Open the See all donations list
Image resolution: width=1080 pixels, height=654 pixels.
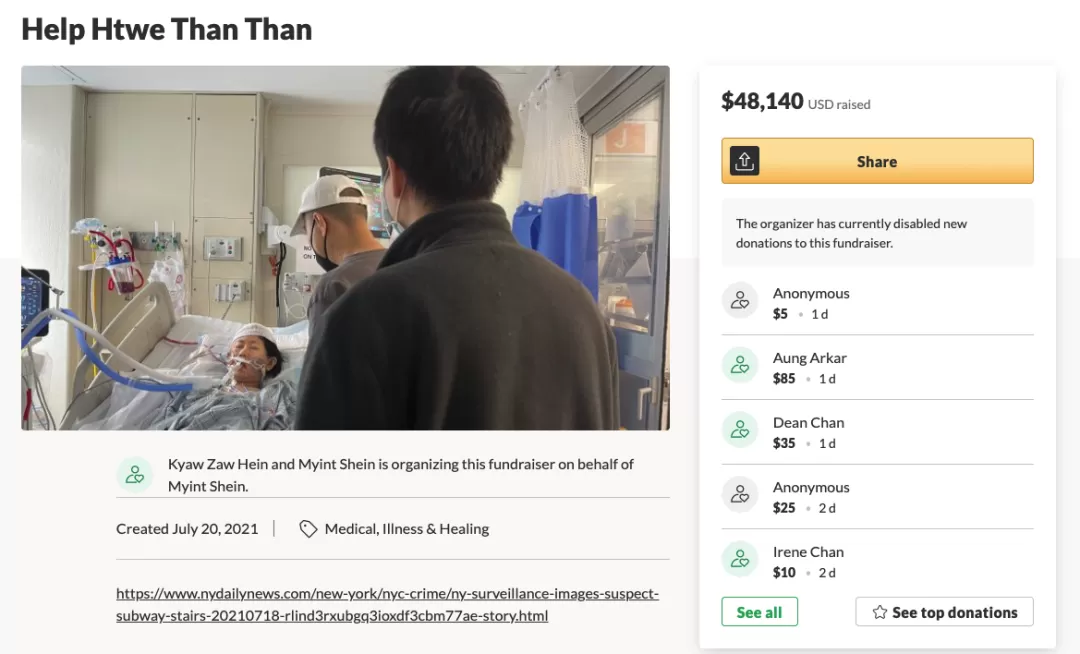click(x=759, y=612)
